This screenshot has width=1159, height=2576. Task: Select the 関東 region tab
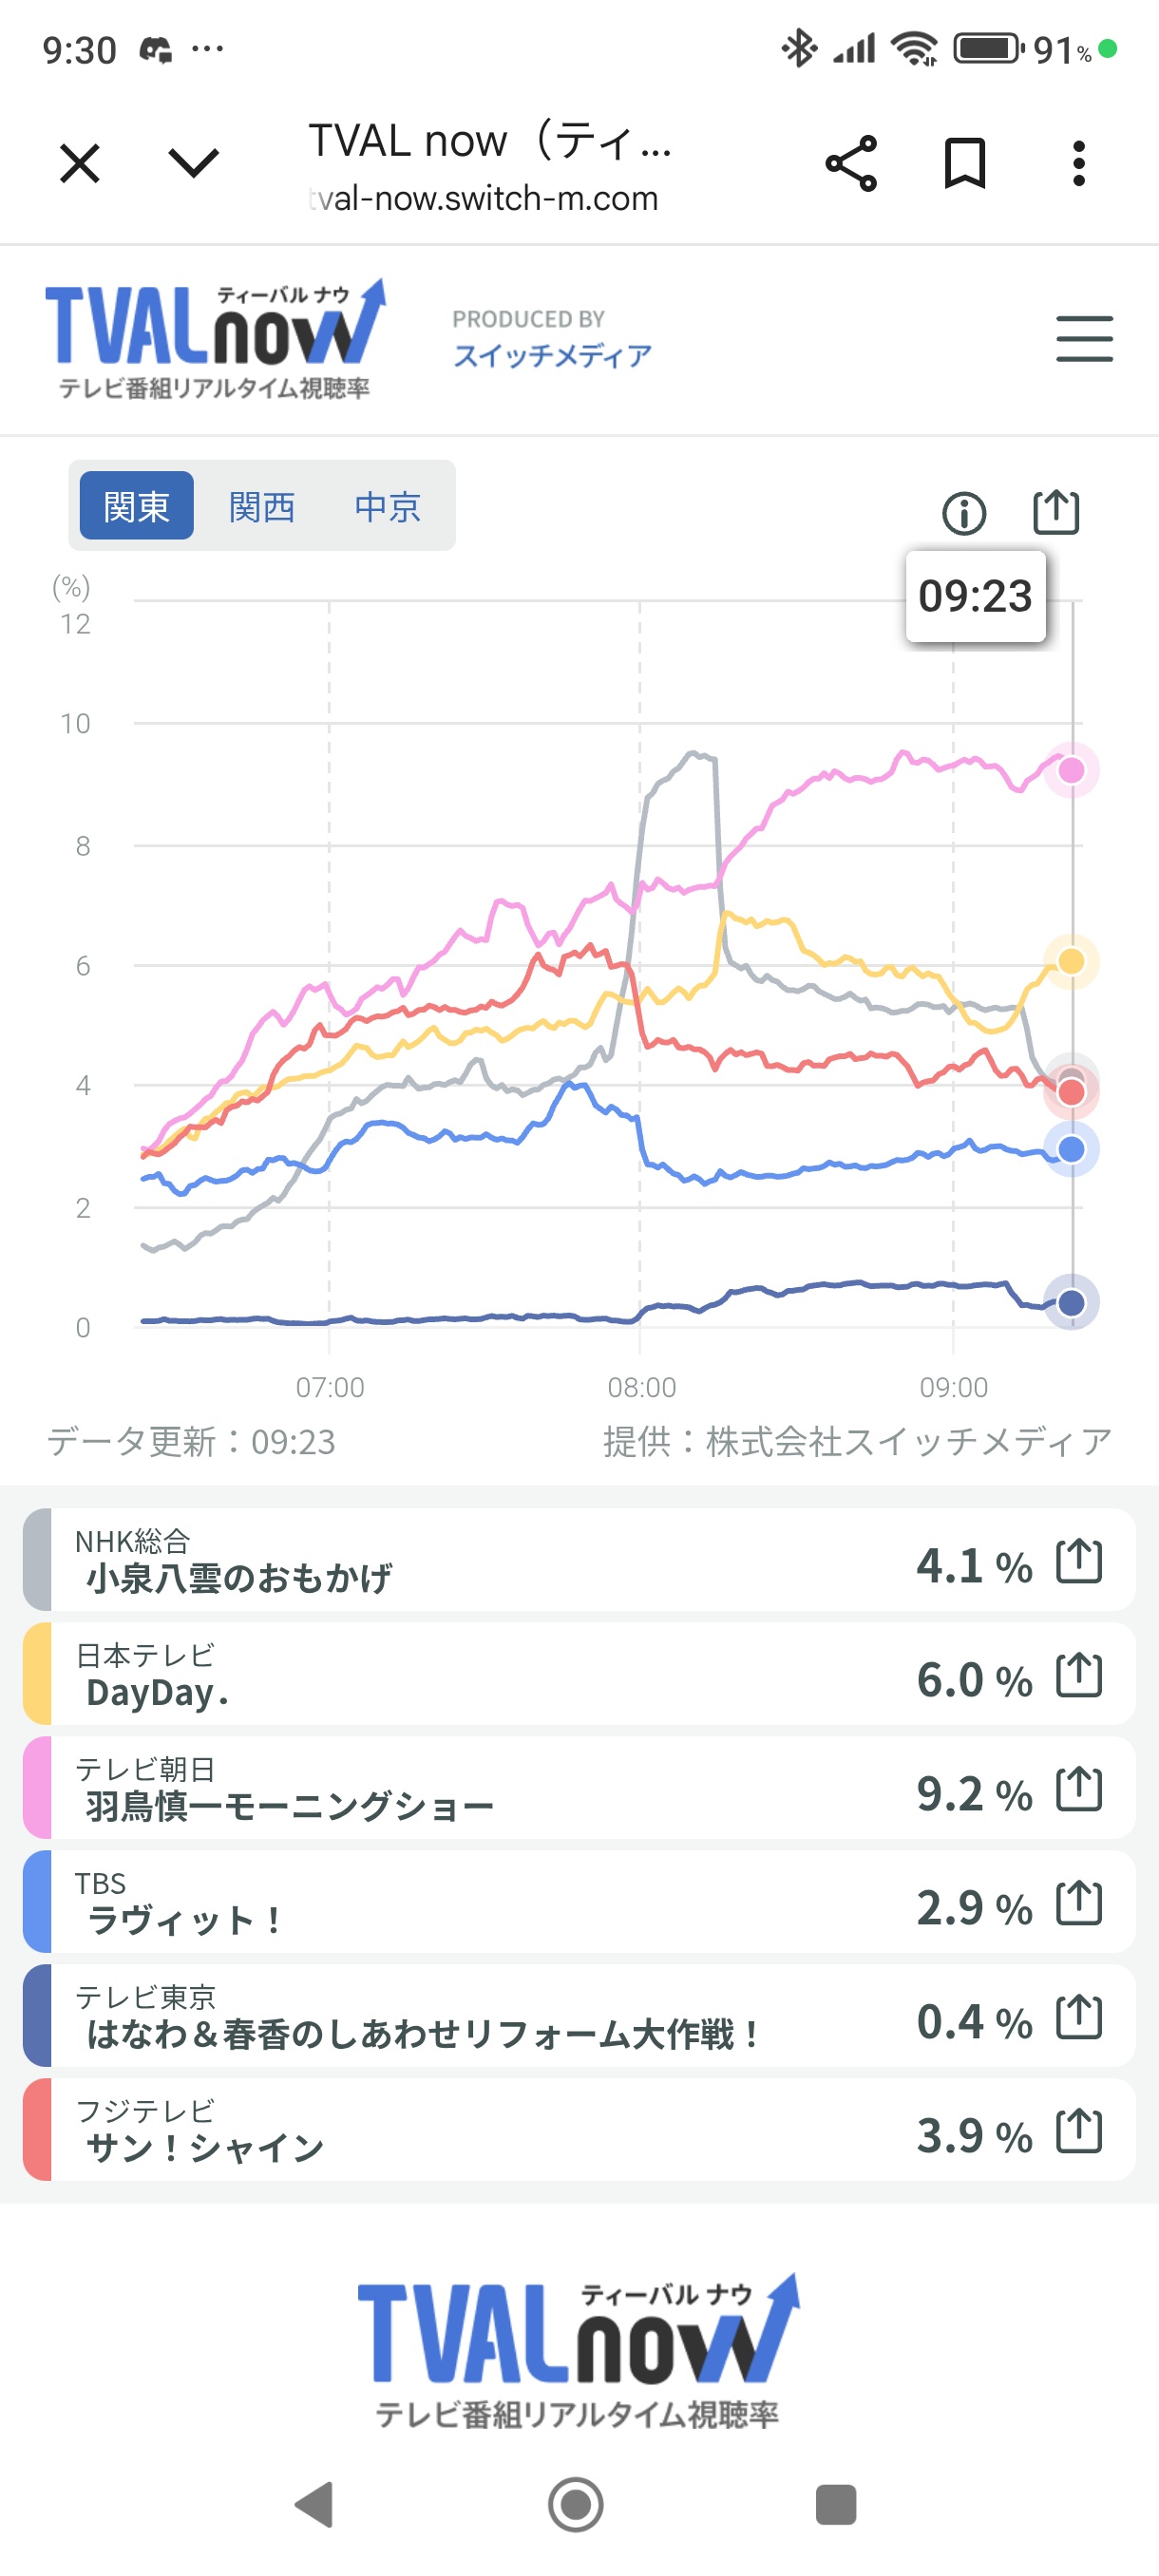pos(136,506)
